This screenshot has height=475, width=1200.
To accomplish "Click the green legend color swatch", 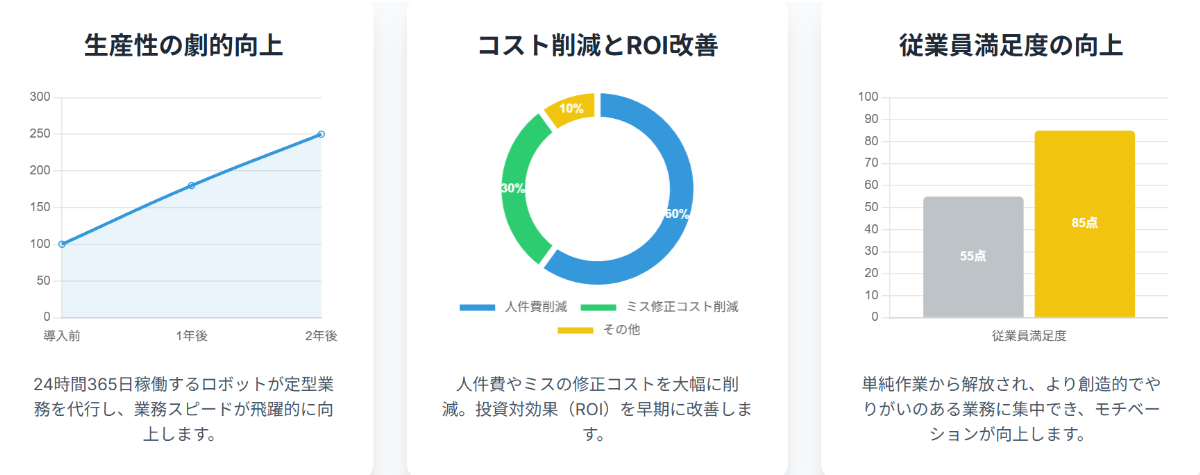I will click(x=598, y=307).
